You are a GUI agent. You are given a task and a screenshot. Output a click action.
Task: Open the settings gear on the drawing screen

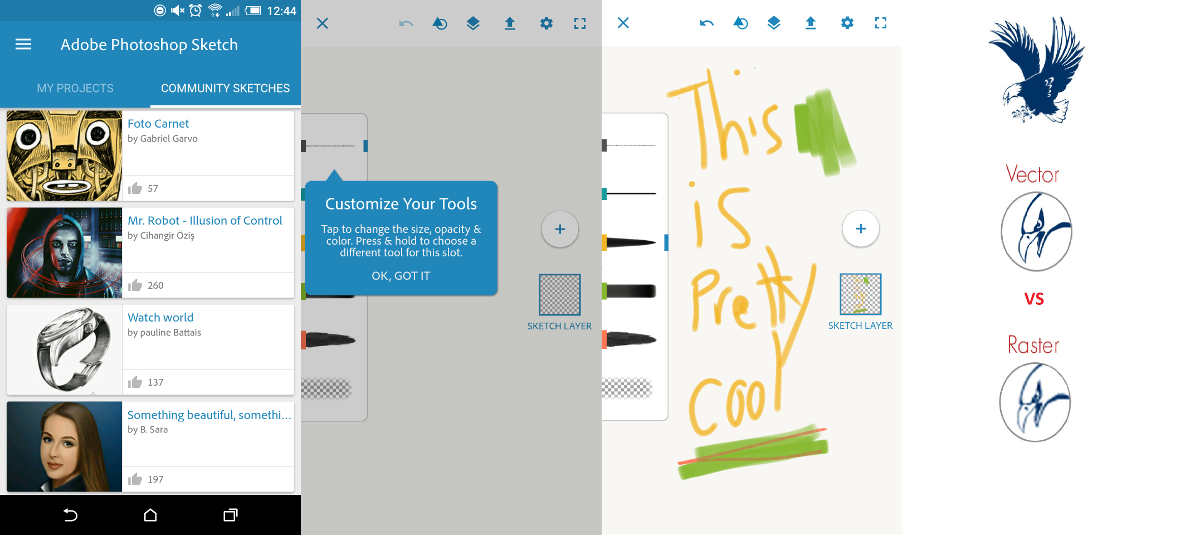847,23
